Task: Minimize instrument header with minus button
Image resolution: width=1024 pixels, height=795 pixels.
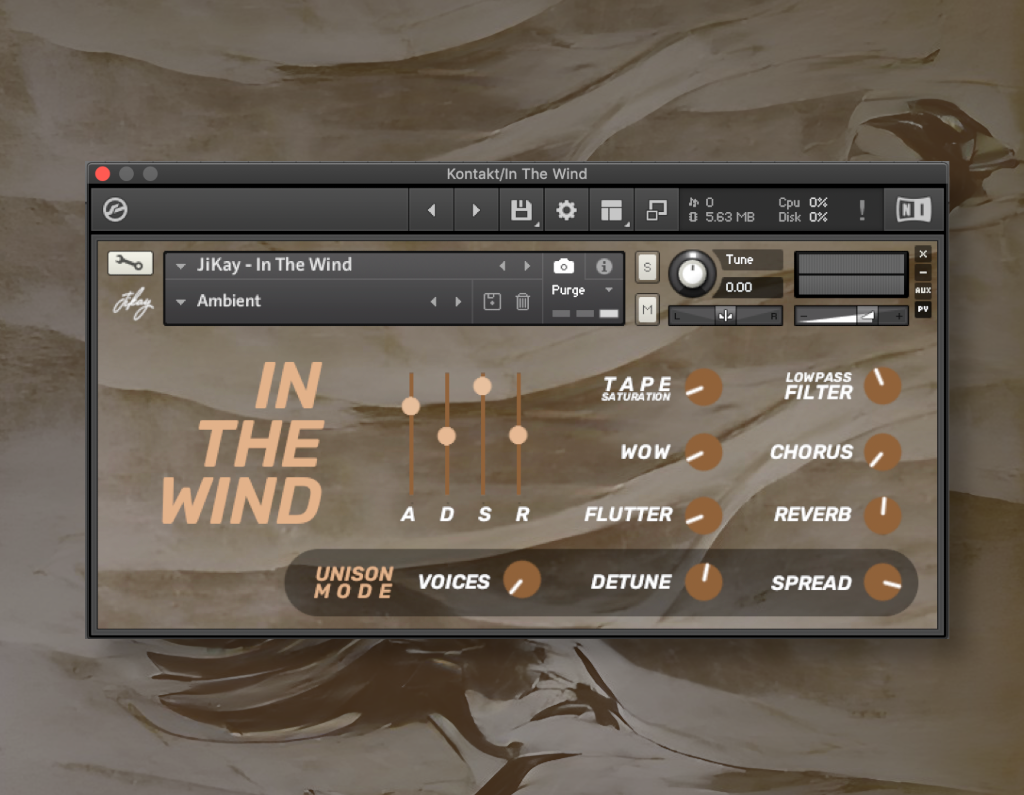Action: 923,272
